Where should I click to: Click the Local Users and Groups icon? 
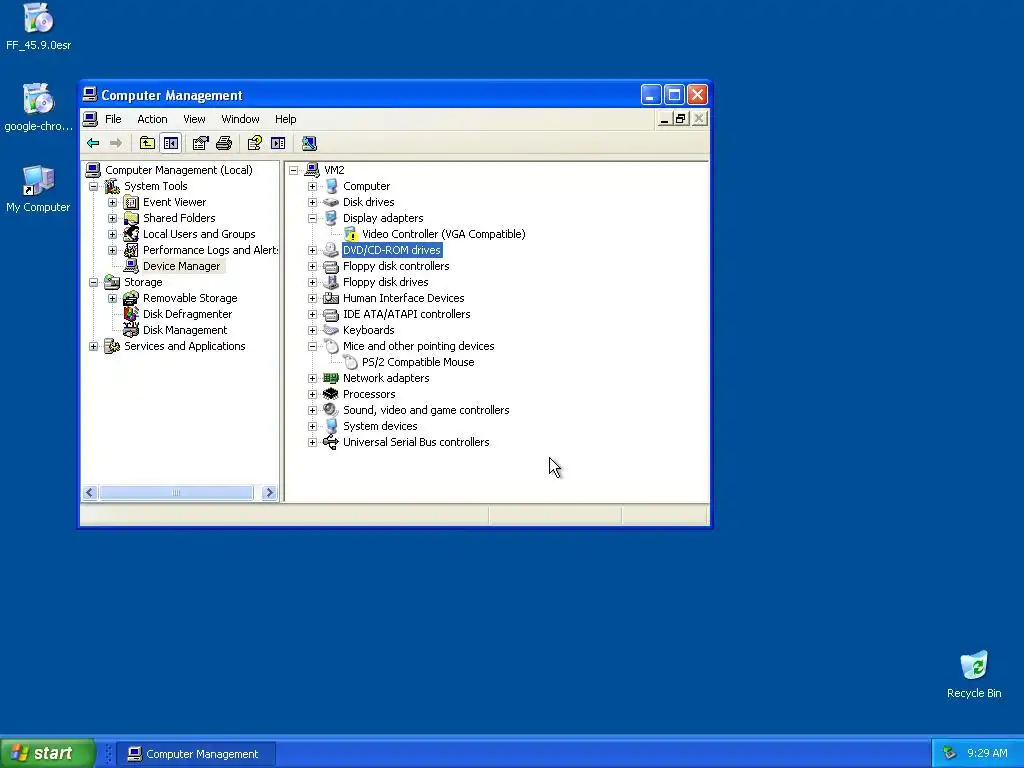click(131, 234)
